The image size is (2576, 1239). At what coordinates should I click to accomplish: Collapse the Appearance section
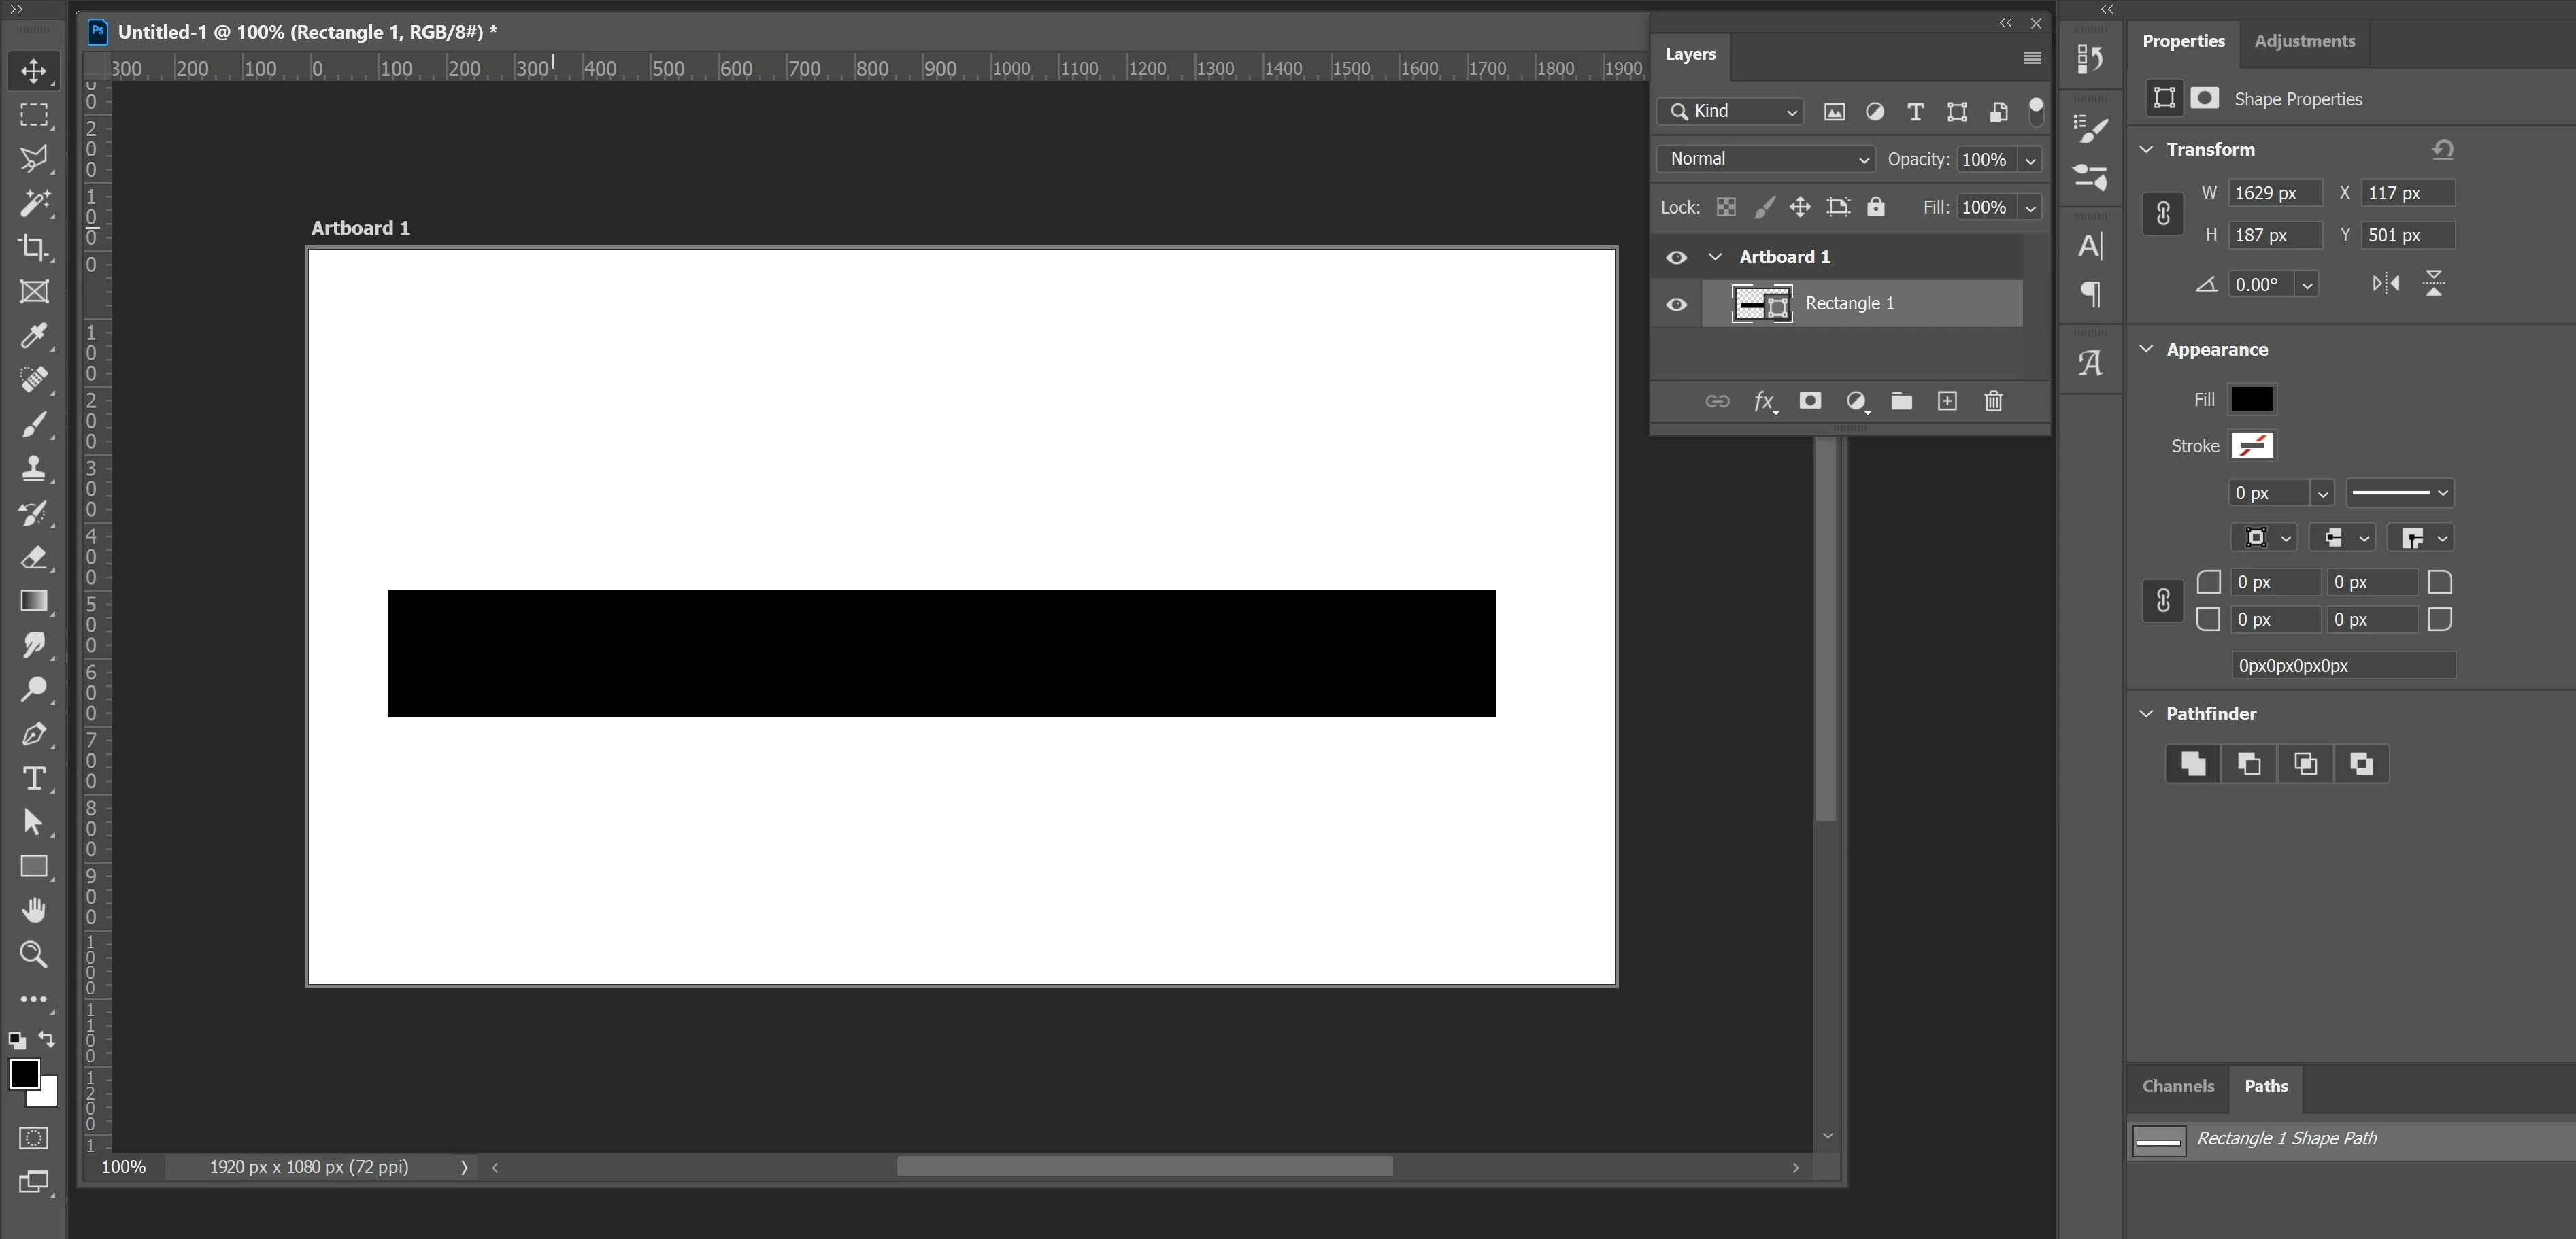2146,349
